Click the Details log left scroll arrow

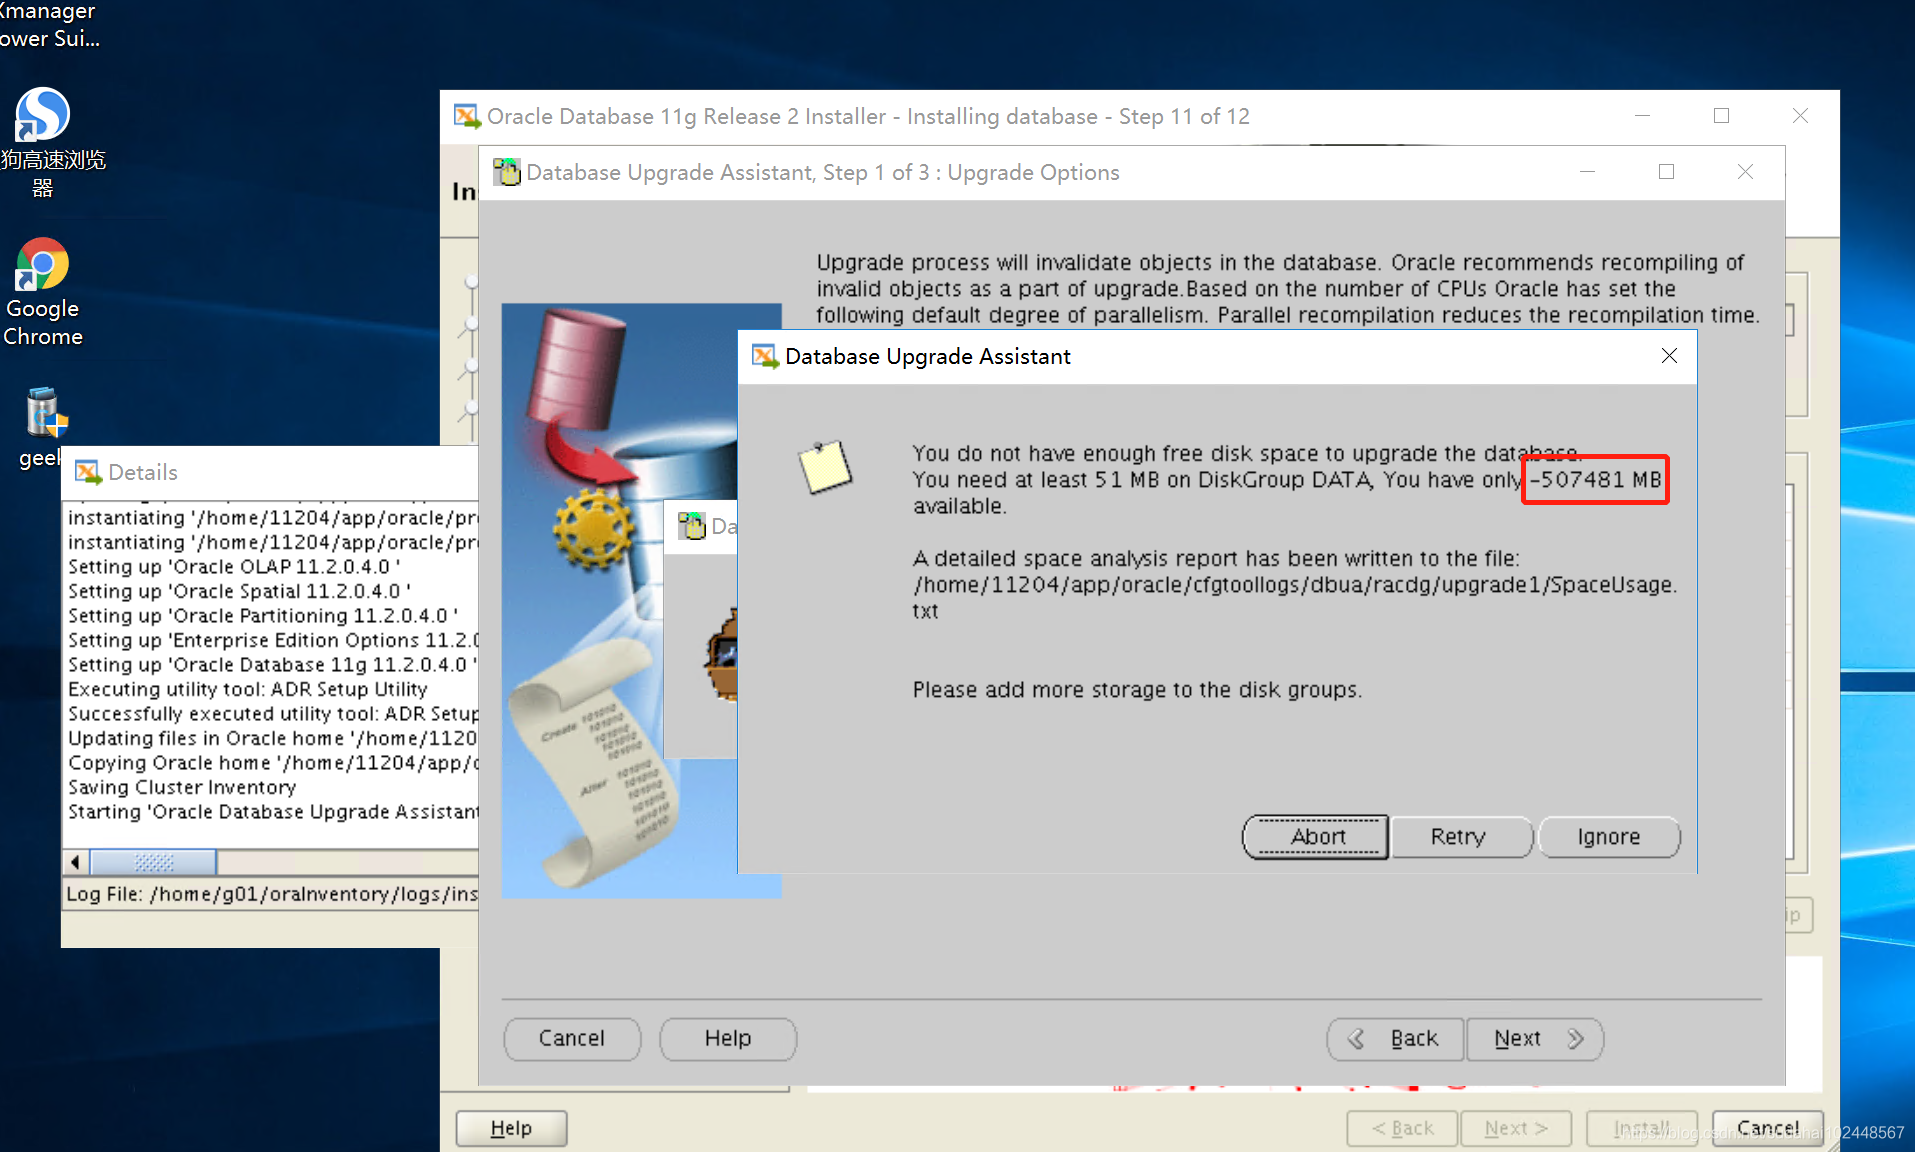76,862
